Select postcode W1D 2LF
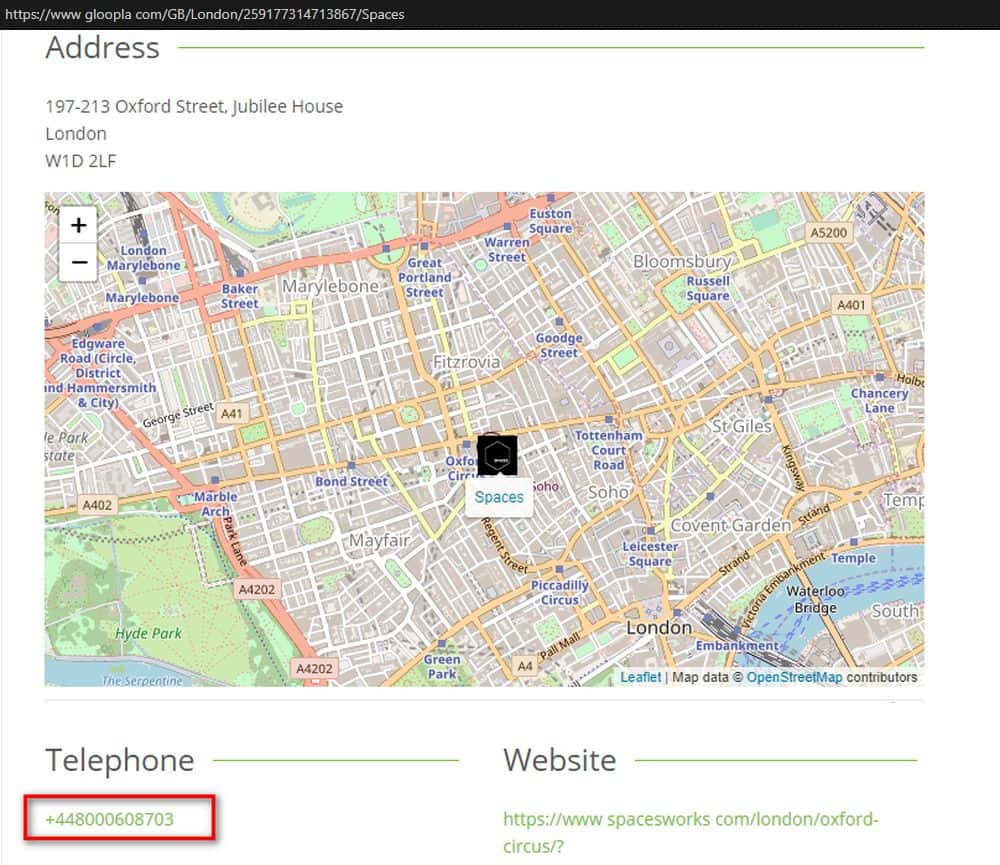1000x865 pixels. tap(81, 161)
